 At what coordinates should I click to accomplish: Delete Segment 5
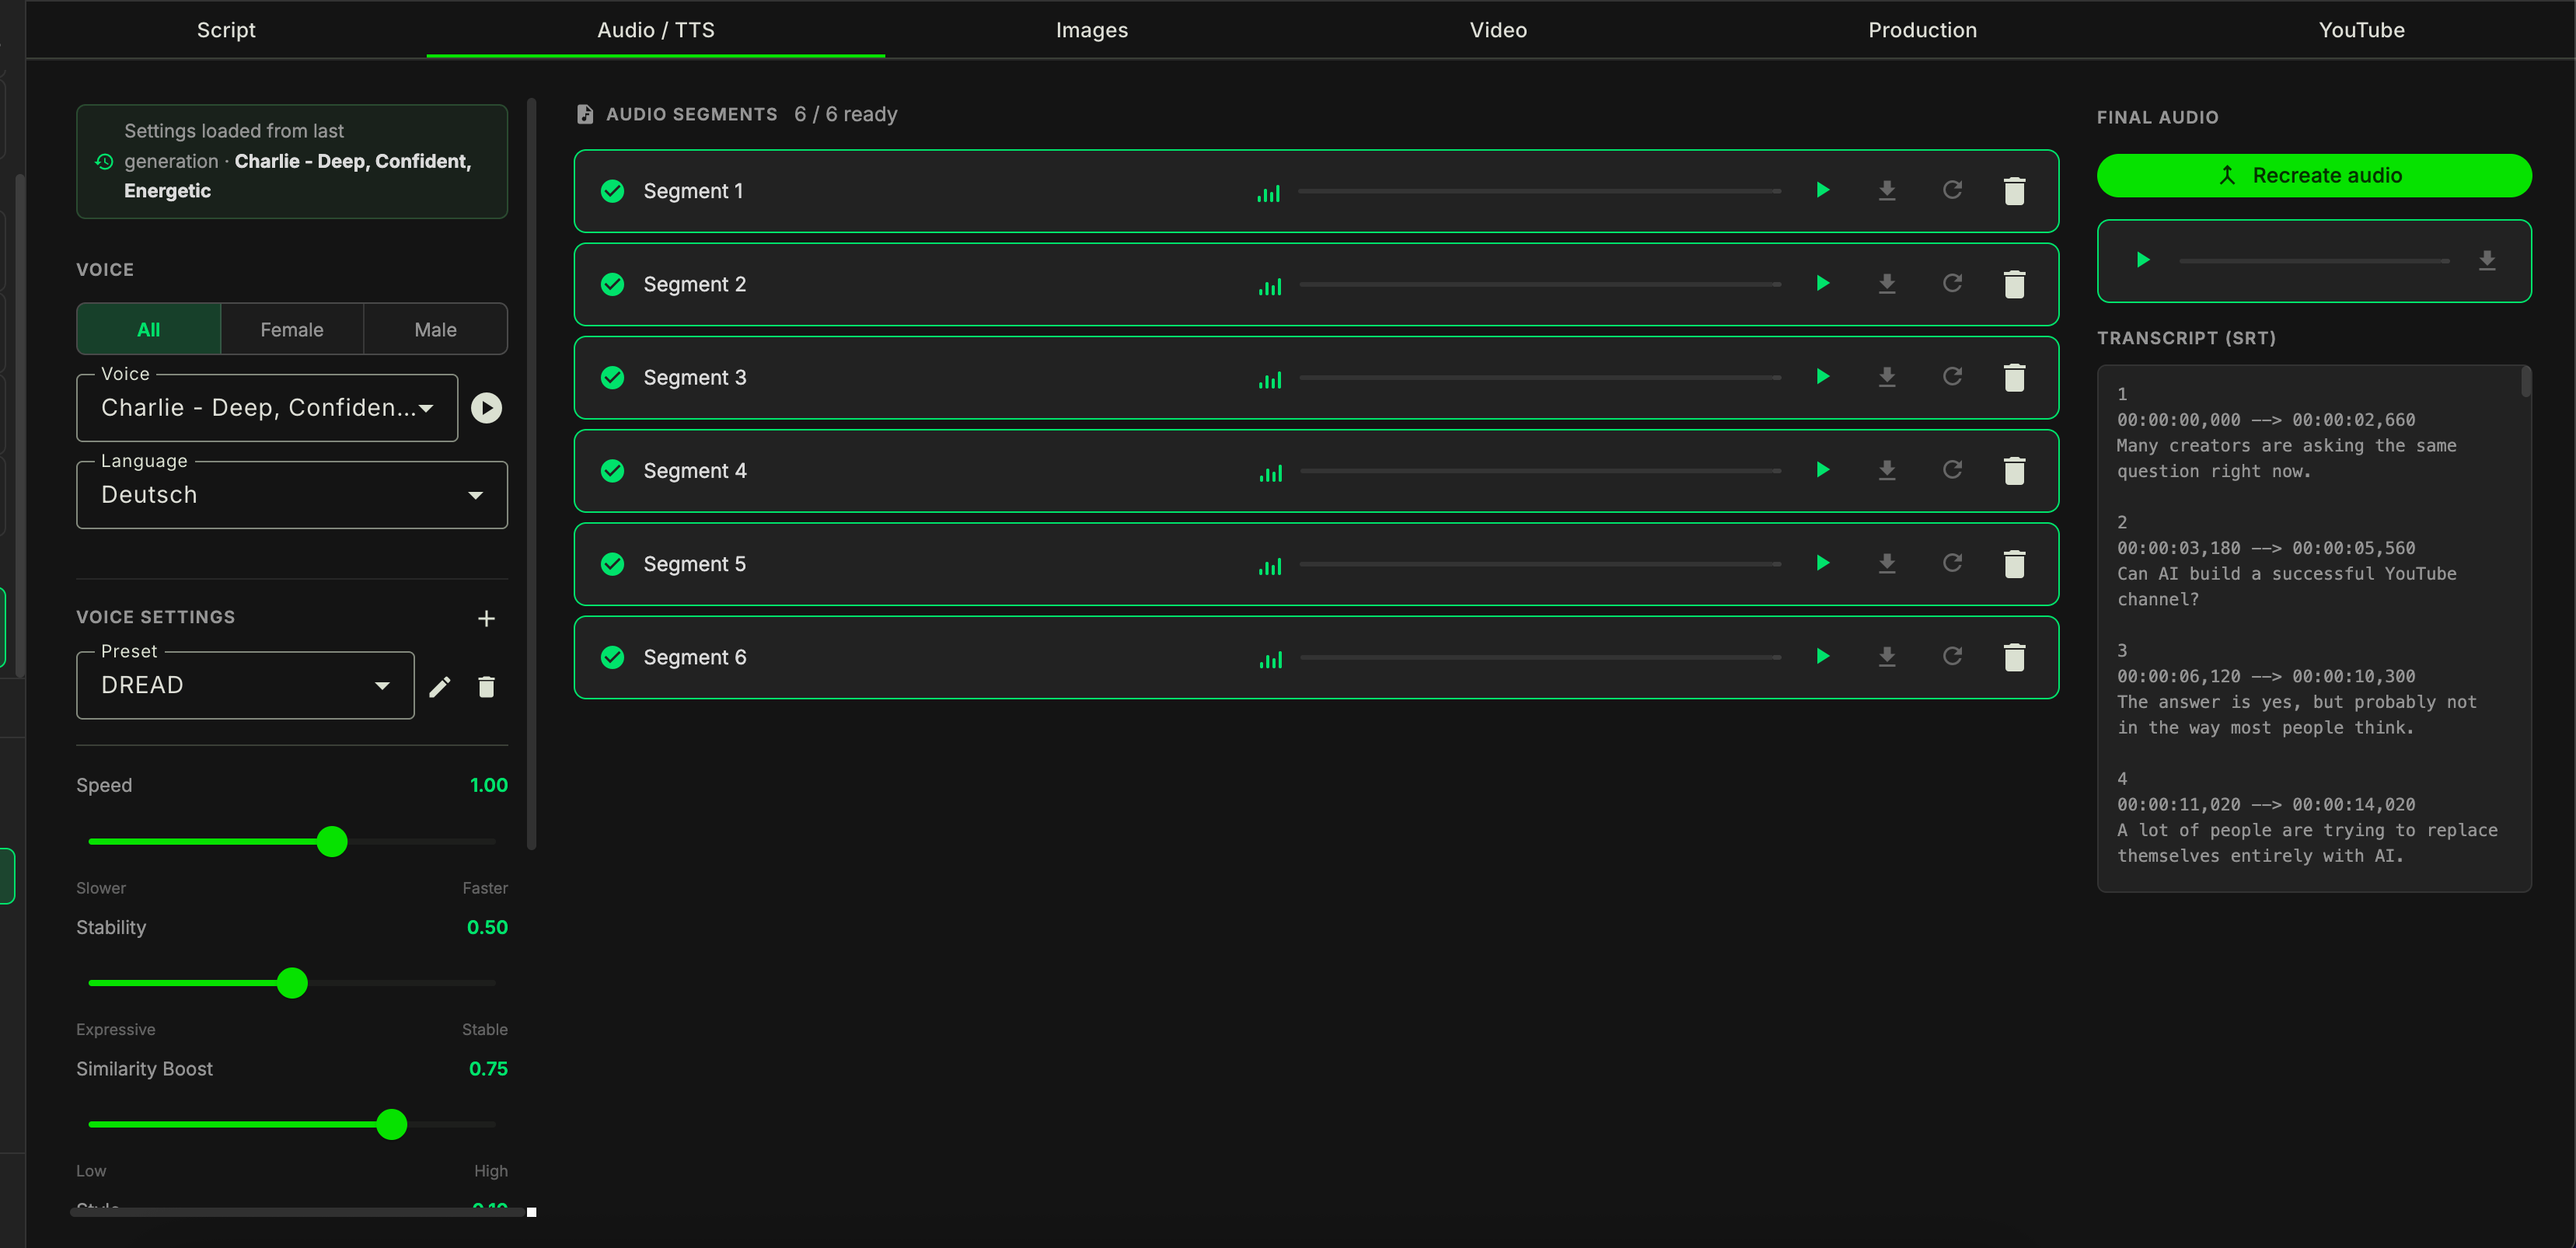point(2014,564)
